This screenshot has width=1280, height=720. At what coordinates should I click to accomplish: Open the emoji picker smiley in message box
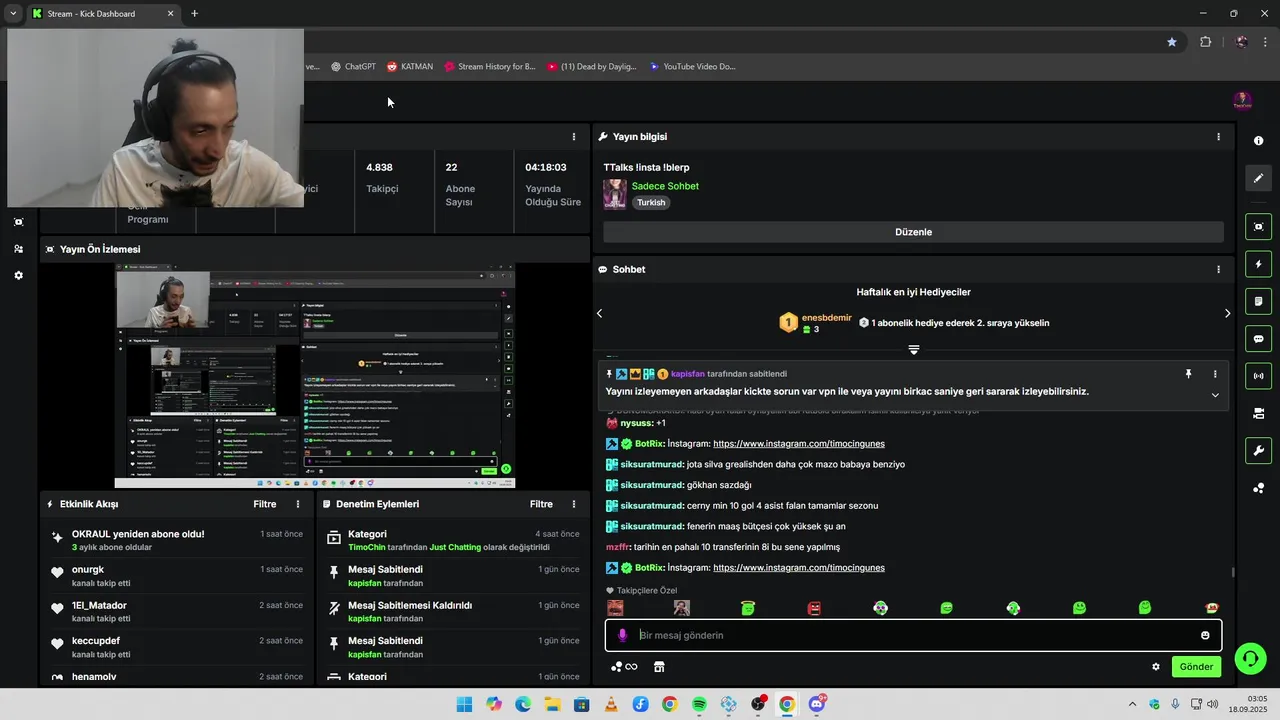coord(1205,635)
